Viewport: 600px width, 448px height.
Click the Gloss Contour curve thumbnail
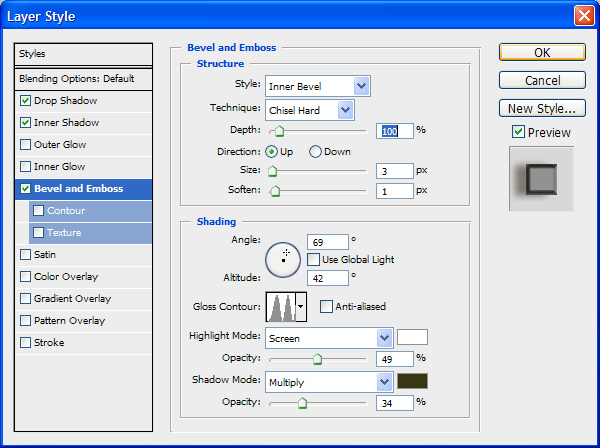[x=280, y=306]
